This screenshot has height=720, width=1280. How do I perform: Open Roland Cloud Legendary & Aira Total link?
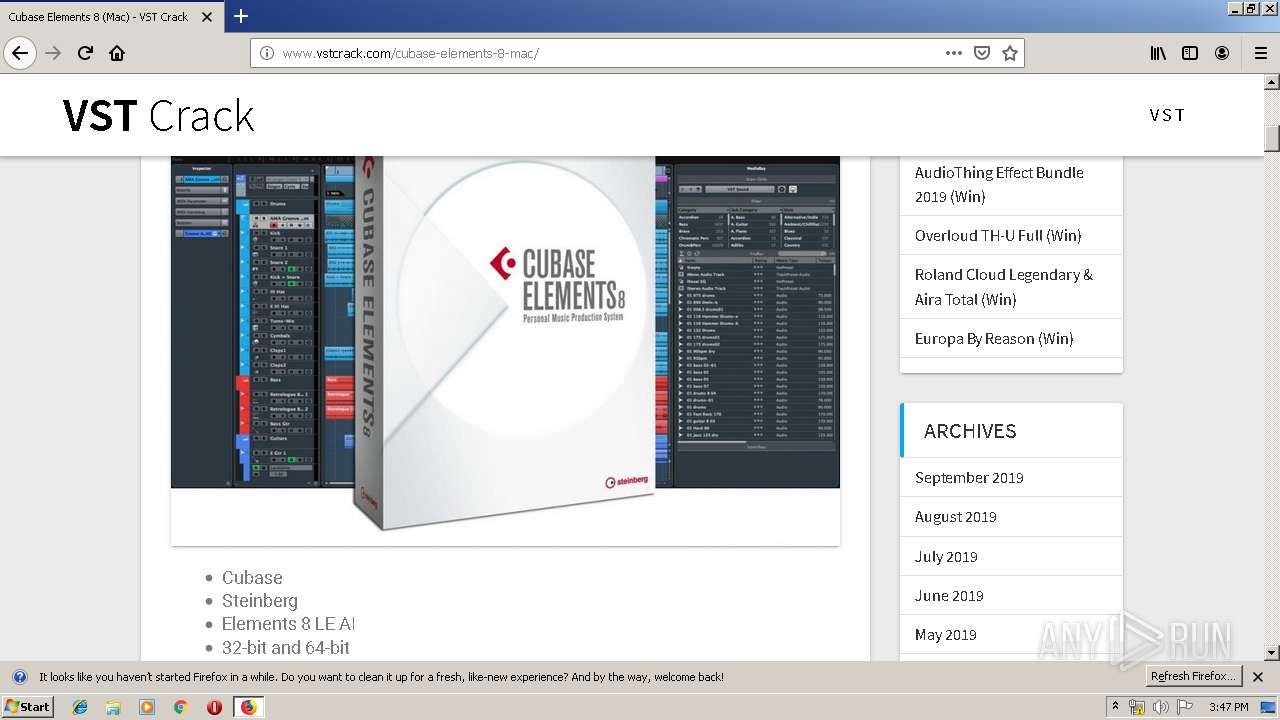1004,287
